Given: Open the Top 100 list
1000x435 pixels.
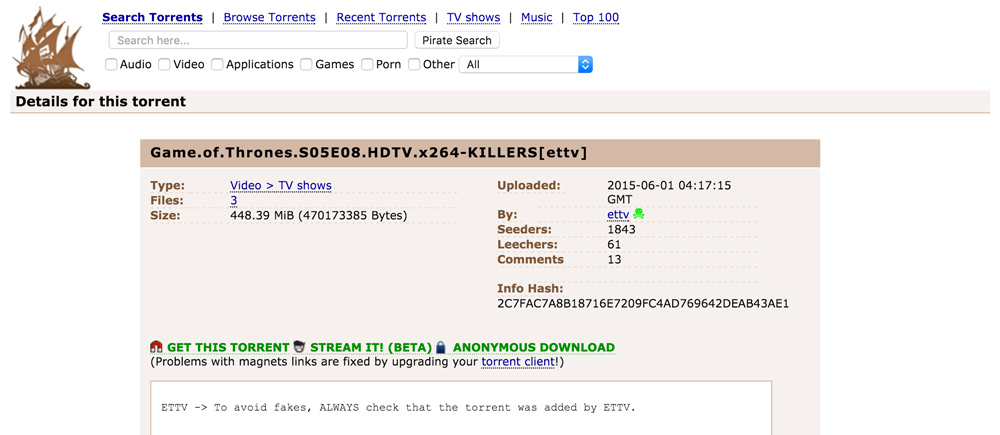Looking at the screenshot, I should click(x=596, y=17).
